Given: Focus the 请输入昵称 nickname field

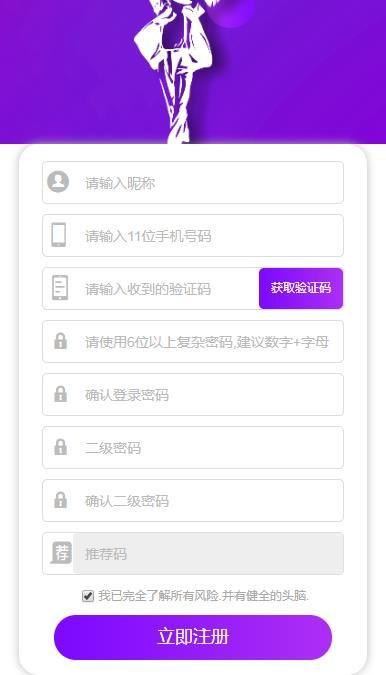Looking at the screenshot, I should pyautogui.click(x=193, y=183).
